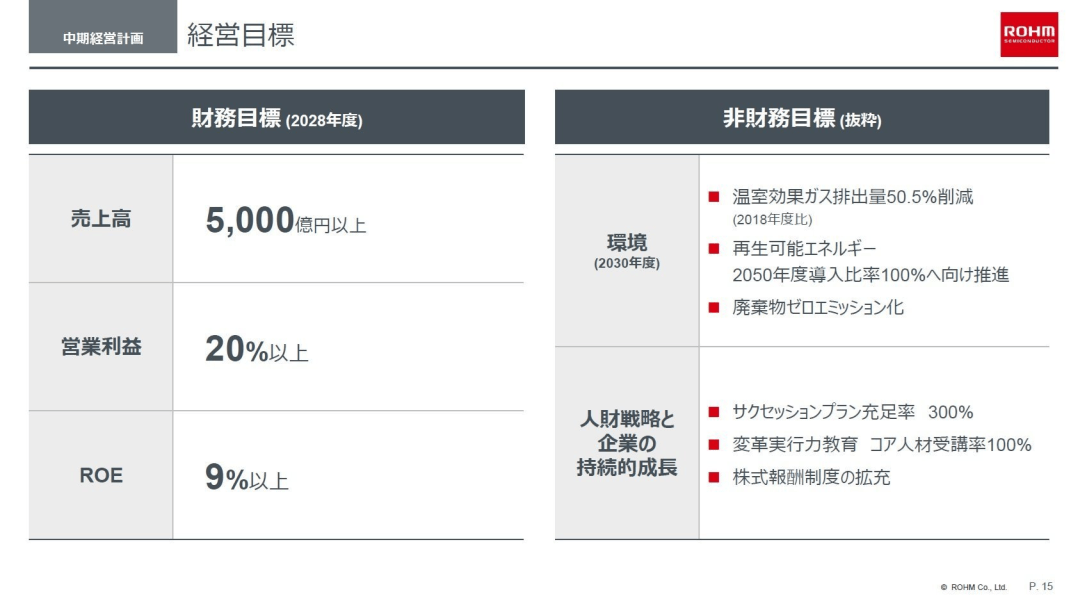Click the 9%以上 ROE target value

tap(247, 479)
